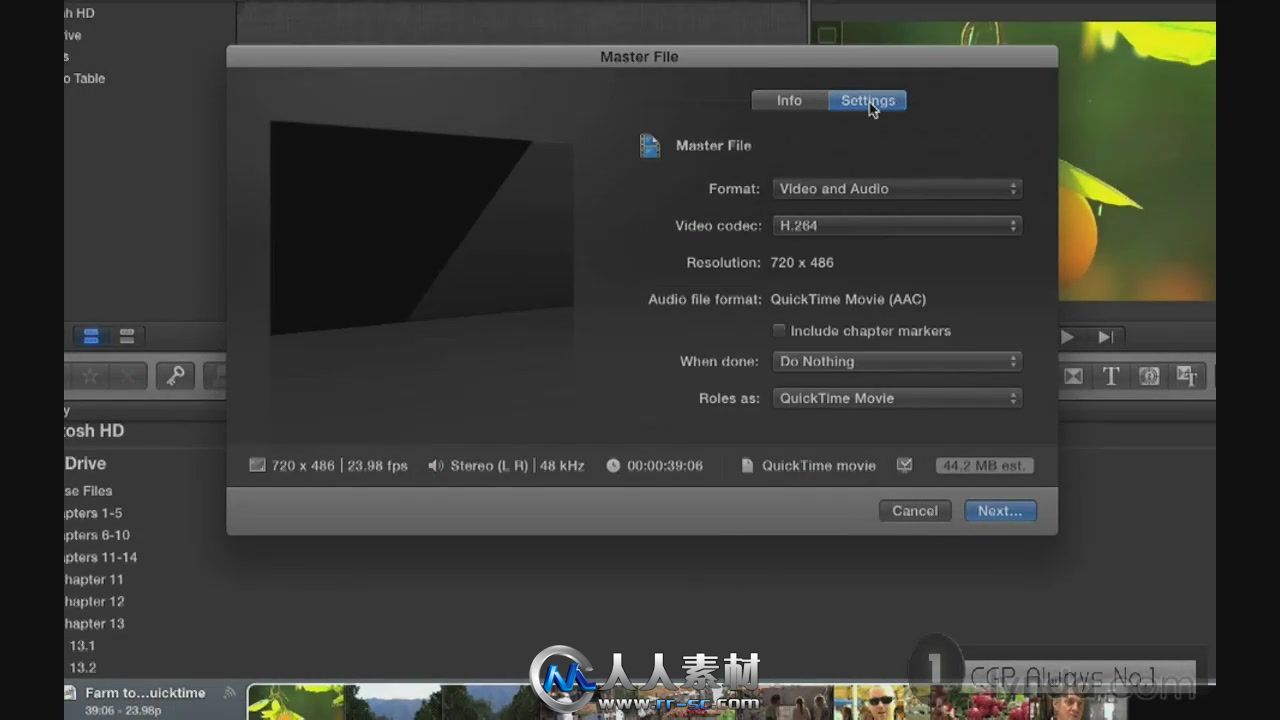1280x720 pixels.
Task: Click the Next... button
Action: coord(1000,510)
